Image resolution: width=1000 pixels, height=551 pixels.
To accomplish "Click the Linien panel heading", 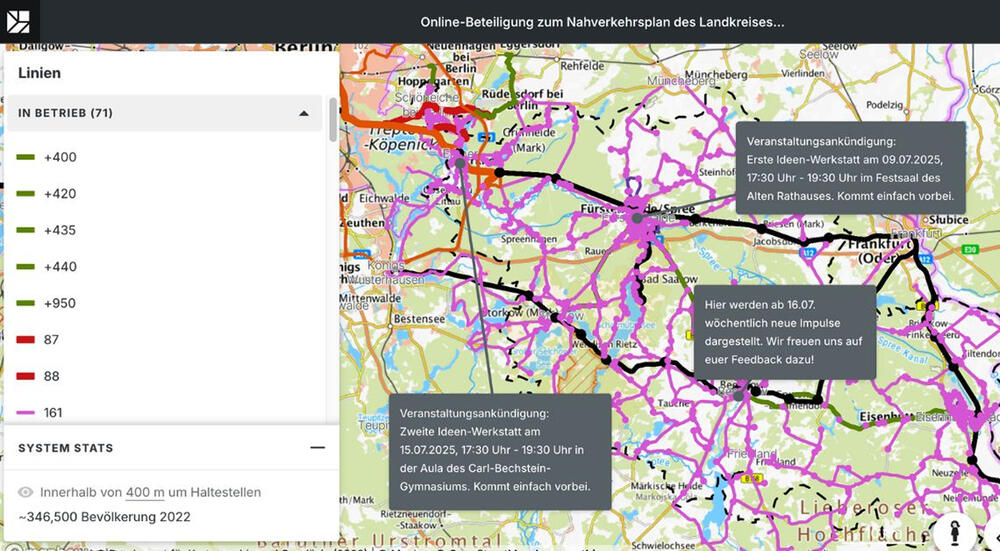I will tap(40, 73).
